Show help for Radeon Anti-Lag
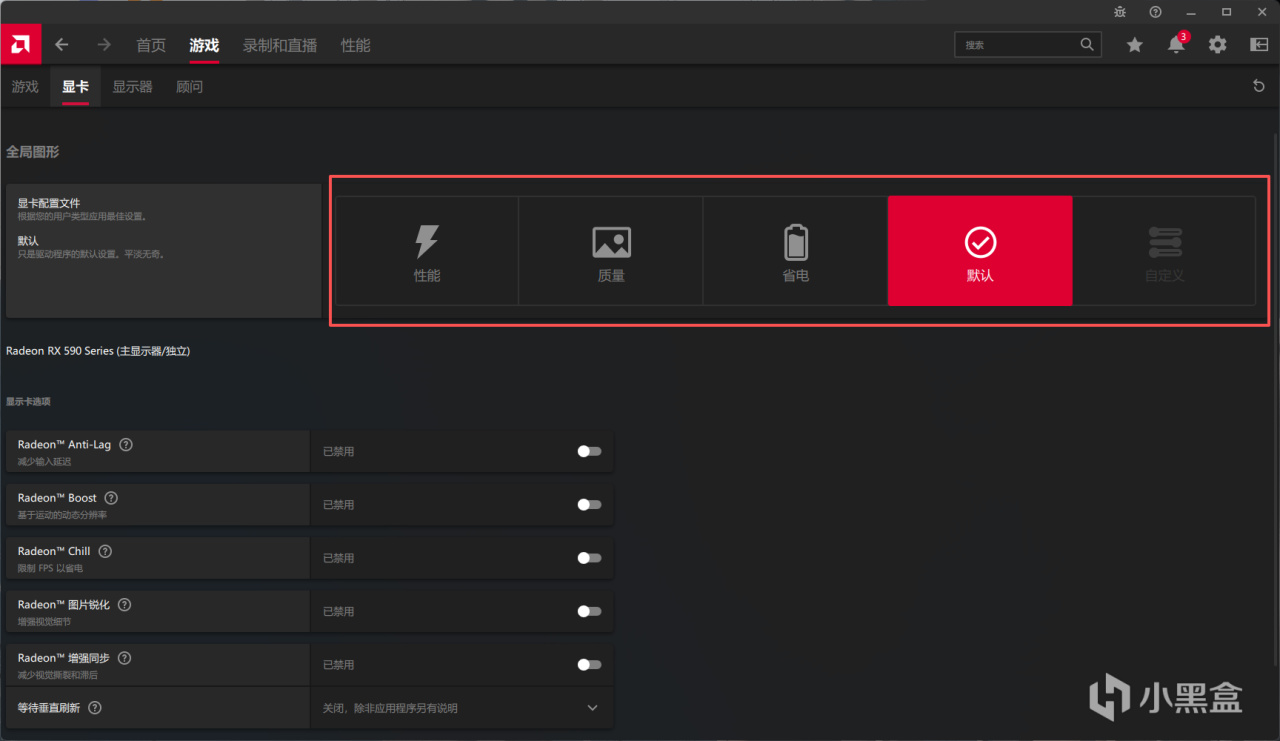The height and width of the screenshot is (741, 1280). coord(126,445)
